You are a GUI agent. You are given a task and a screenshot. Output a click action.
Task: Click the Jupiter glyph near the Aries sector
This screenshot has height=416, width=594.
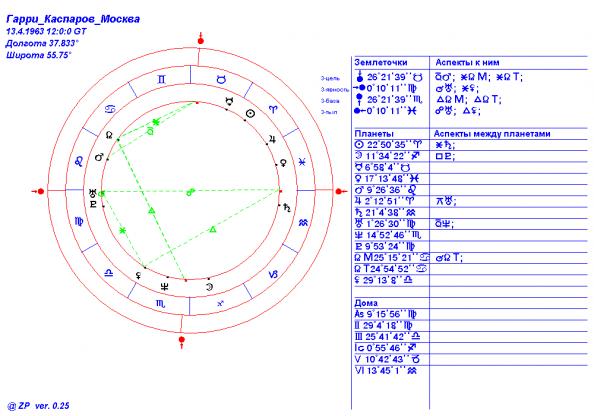click(x=272, y=140)
